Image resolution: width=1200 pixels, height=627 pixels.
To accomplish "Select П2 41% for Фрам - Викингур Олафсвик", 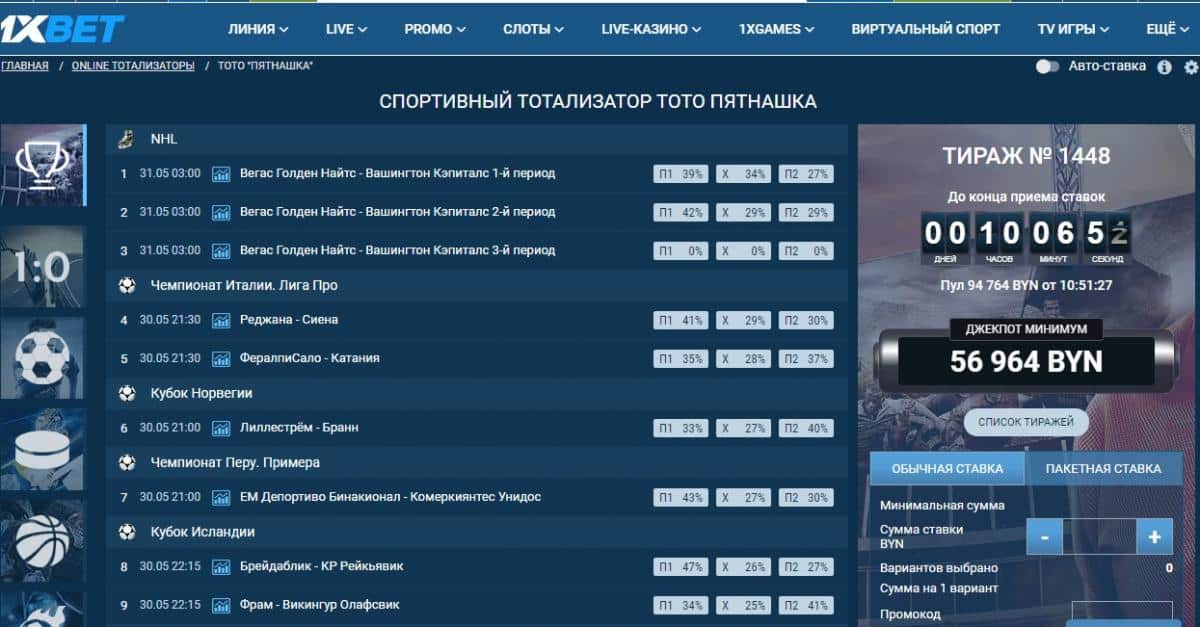I will coord(806,606).
